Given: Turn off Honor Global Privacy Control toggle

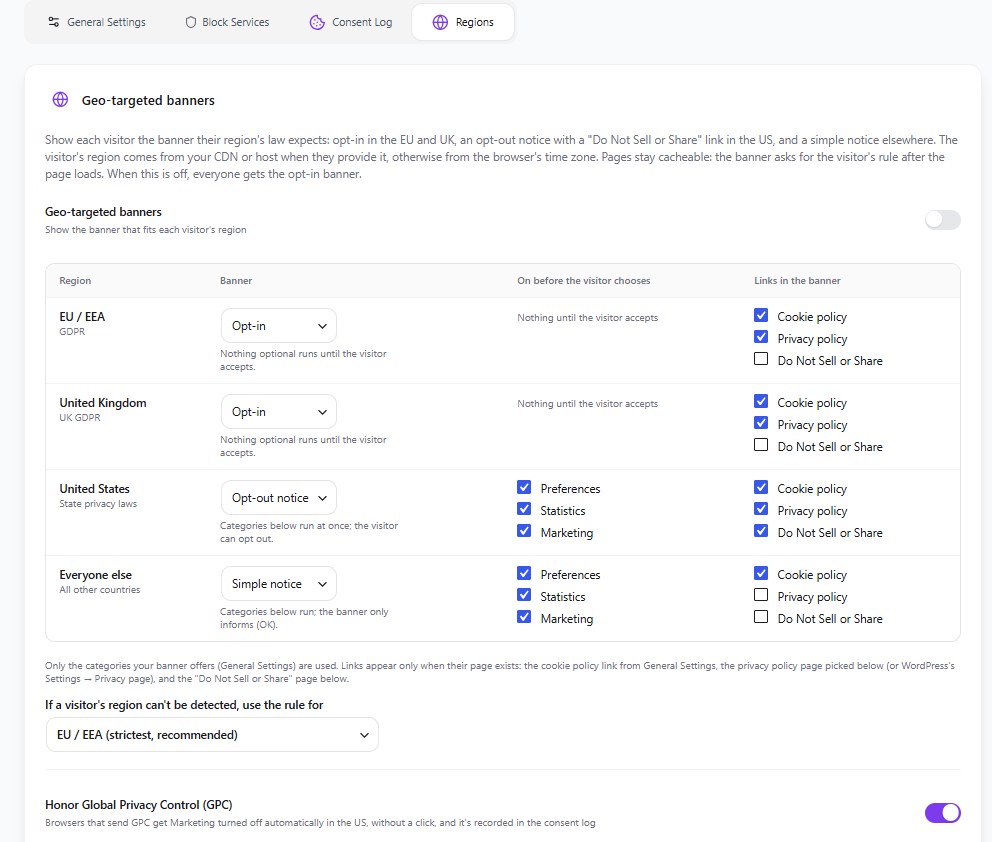Looking at the screenshot, I should (x=942, y=812).
